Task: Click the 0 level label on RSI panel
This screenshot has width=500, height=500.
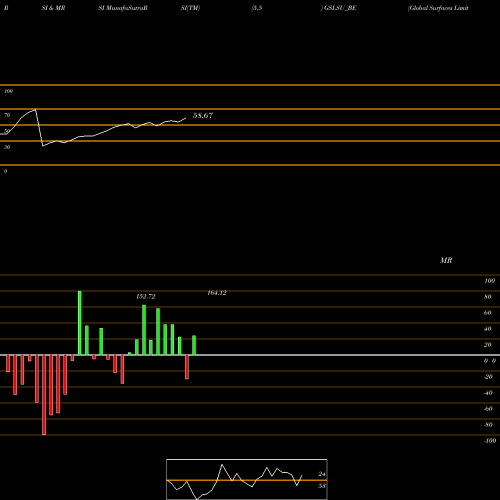Action: (5, 171)
